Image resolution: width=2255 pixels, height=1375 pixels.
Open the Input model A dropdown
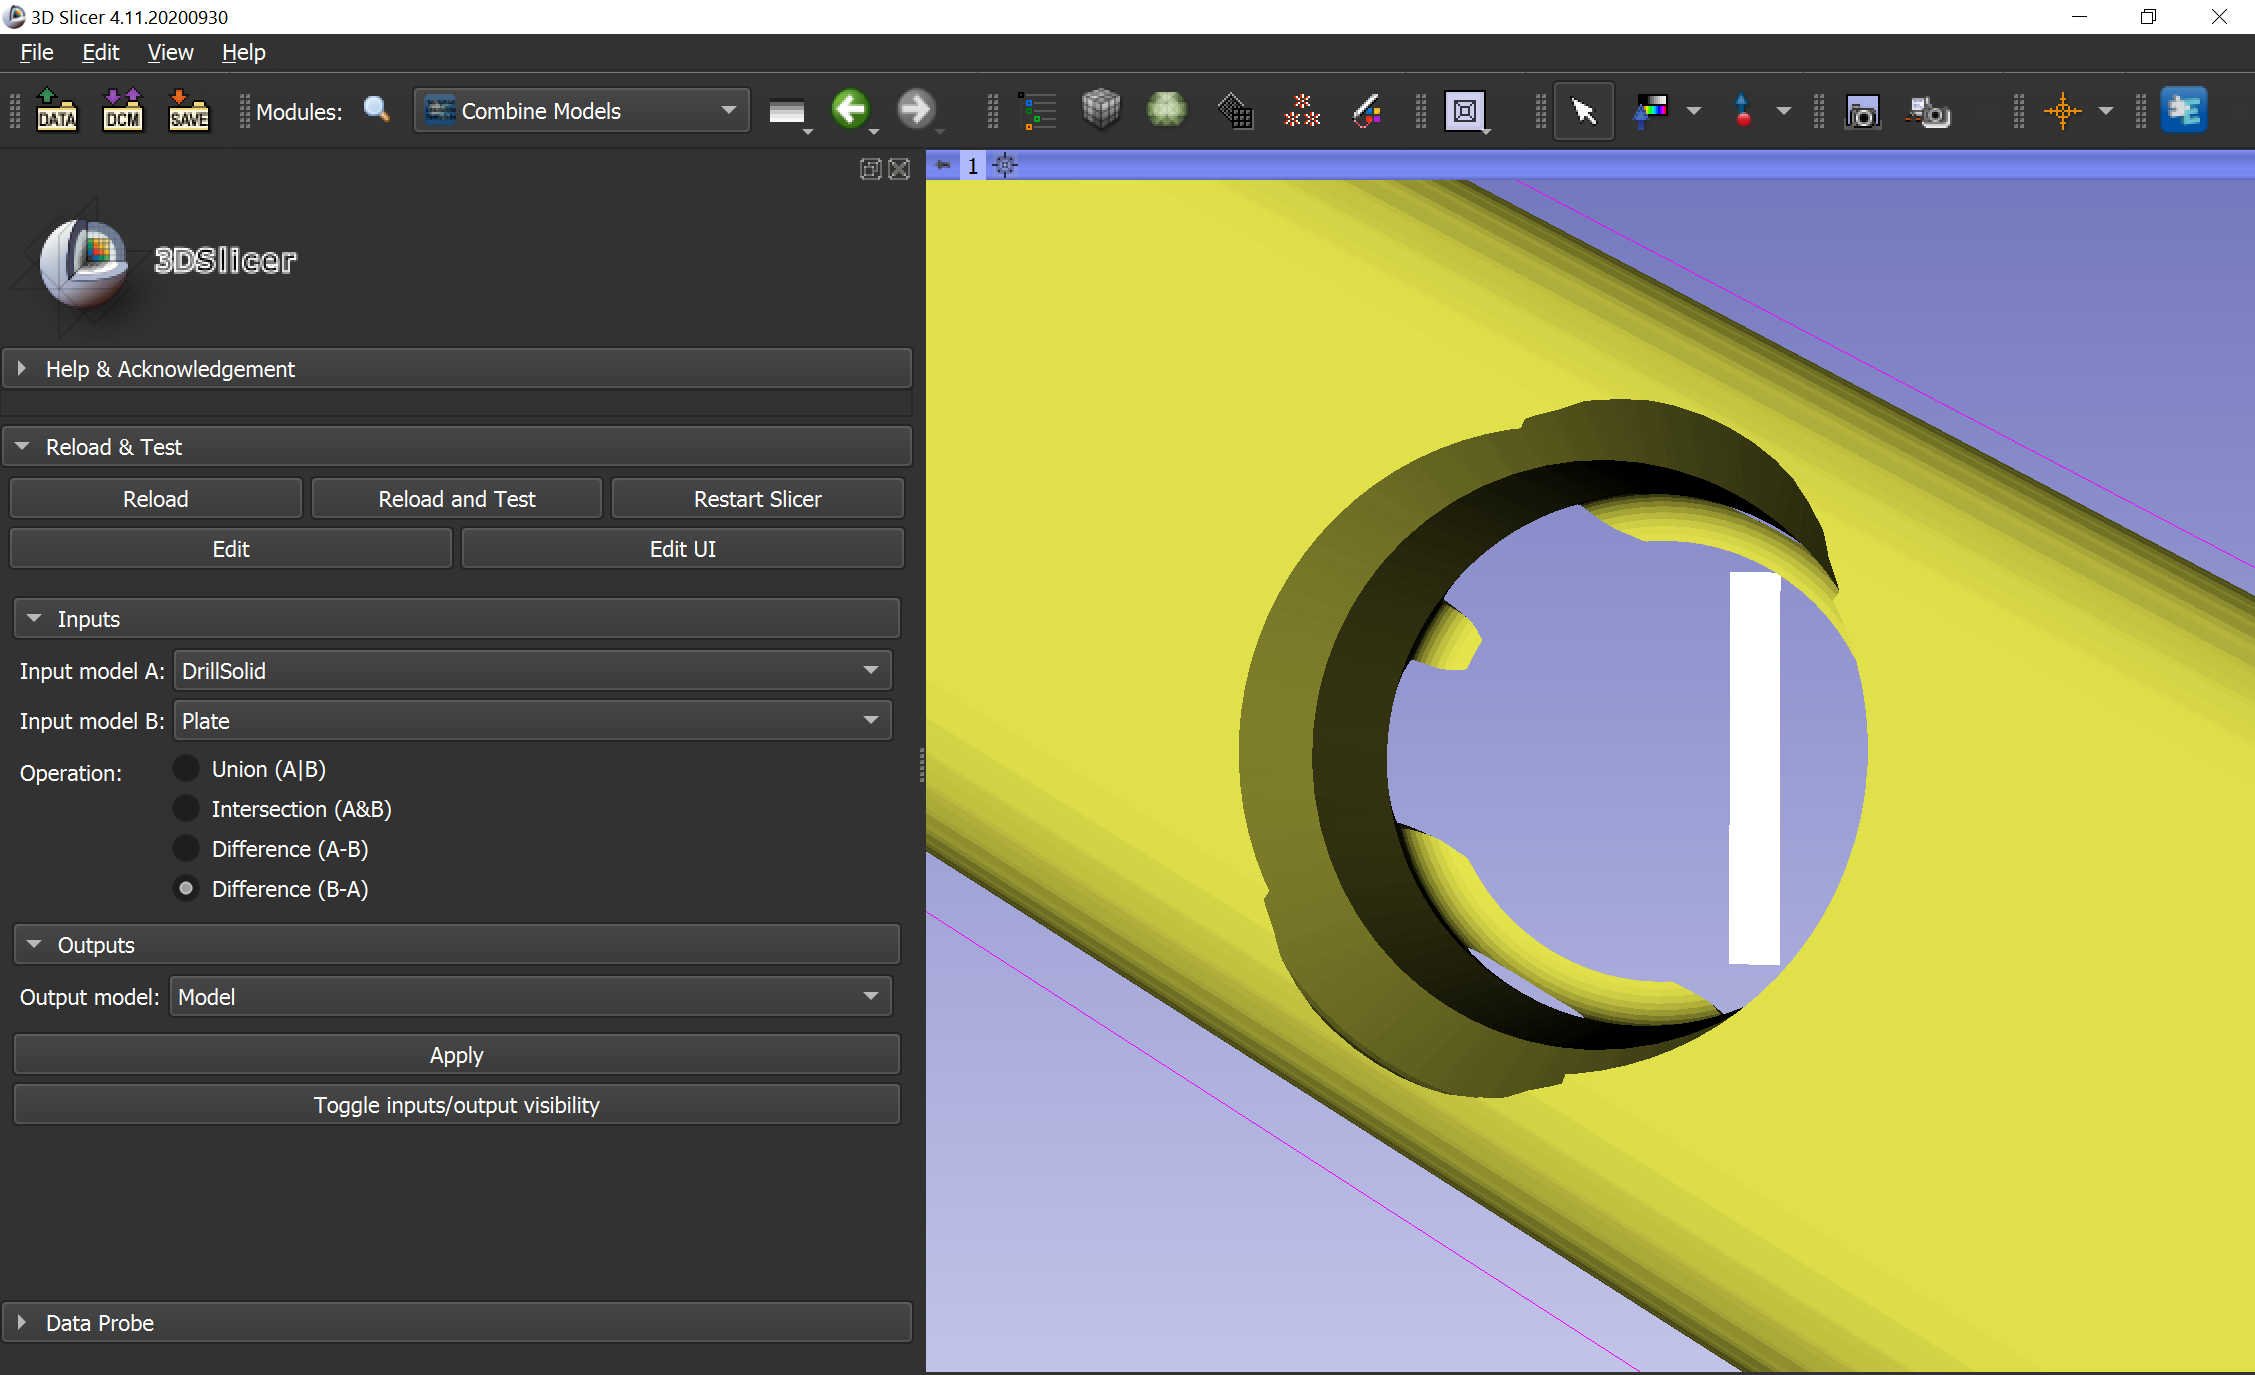point(869,670)
